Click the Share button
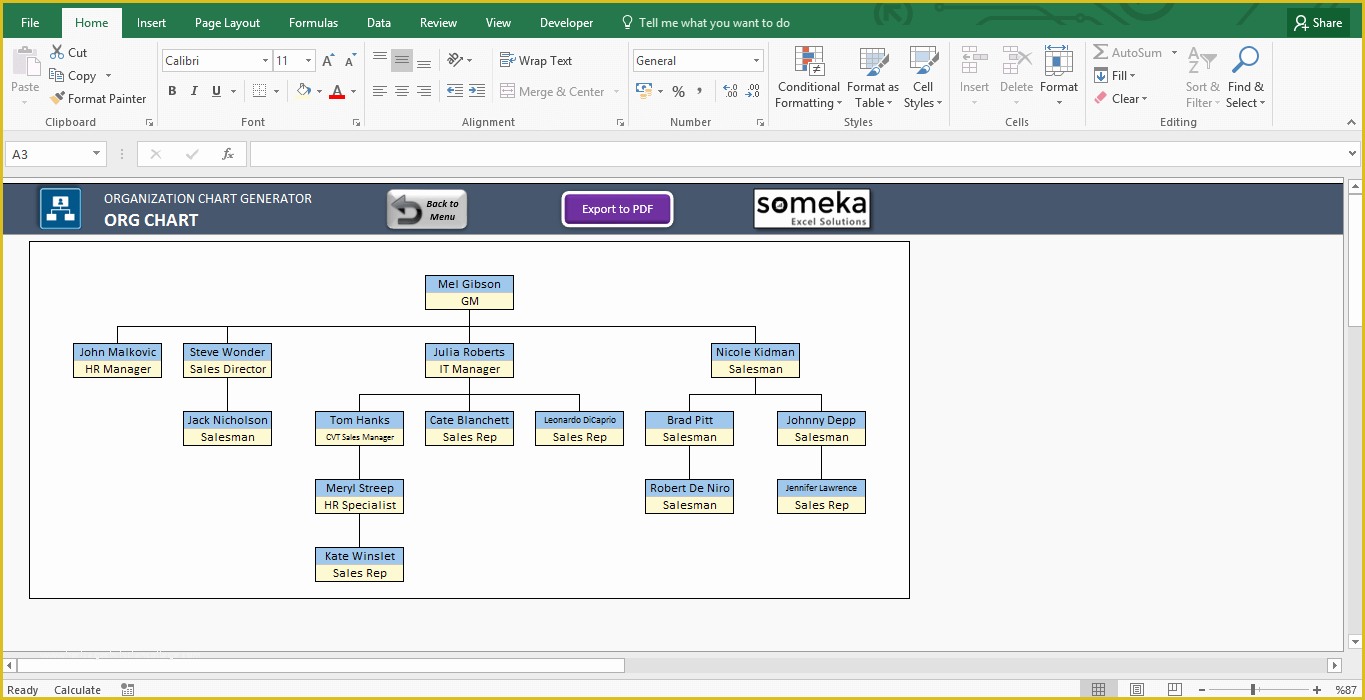The width and height of the screenshot is (1365, 700). coord(1317,23)
